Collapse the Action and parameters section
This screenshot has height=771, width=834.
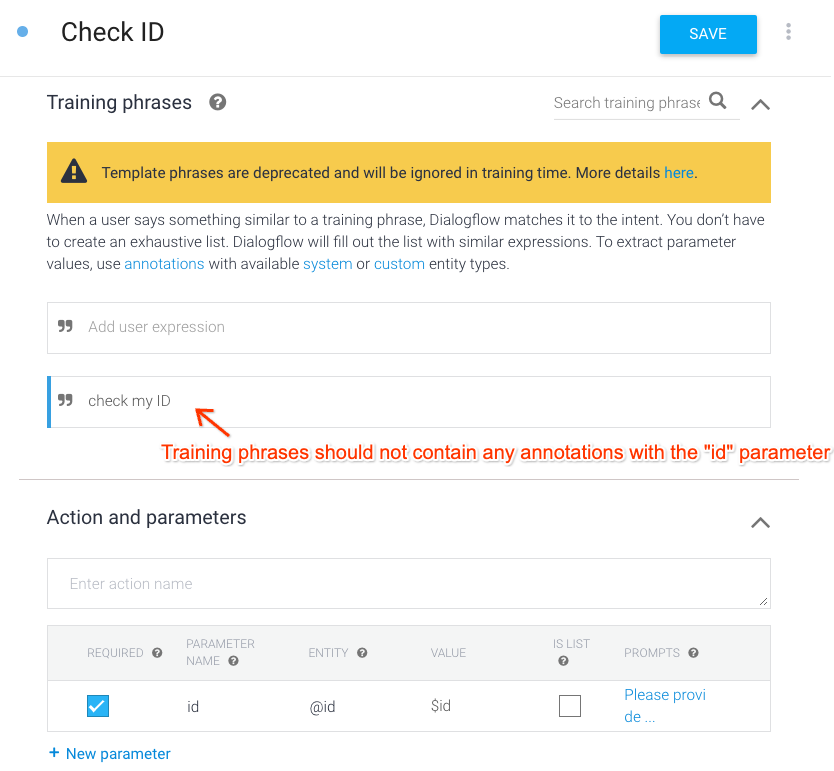(760, 522)
